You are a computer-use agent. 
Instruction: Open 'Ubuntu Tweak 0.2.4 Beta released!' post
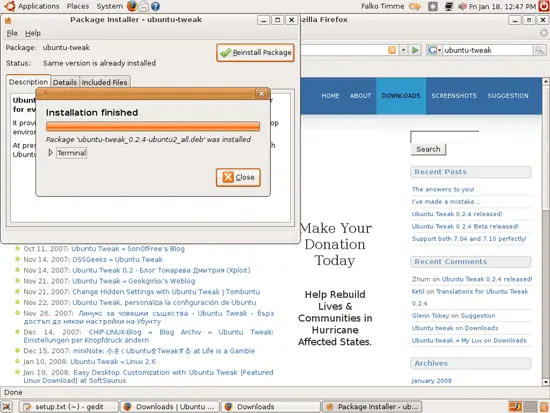465,226
